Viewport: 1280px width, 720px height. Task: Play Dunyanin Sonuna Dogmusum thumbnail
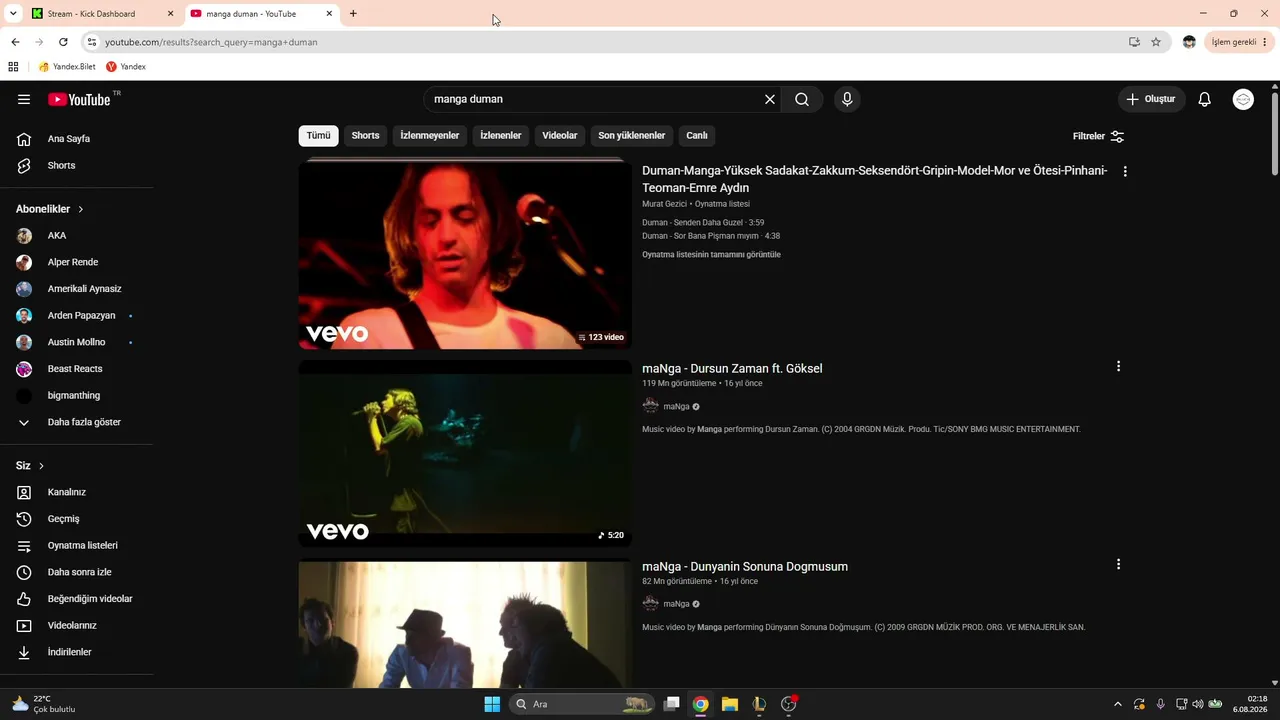click(465, 624)
